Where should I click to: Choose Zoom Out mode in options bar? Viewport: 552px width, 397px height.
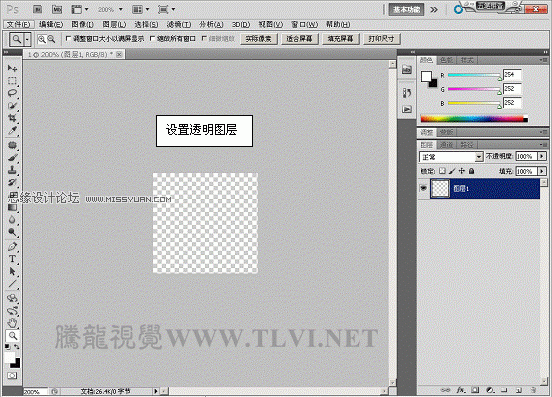[x=51, y=39]
